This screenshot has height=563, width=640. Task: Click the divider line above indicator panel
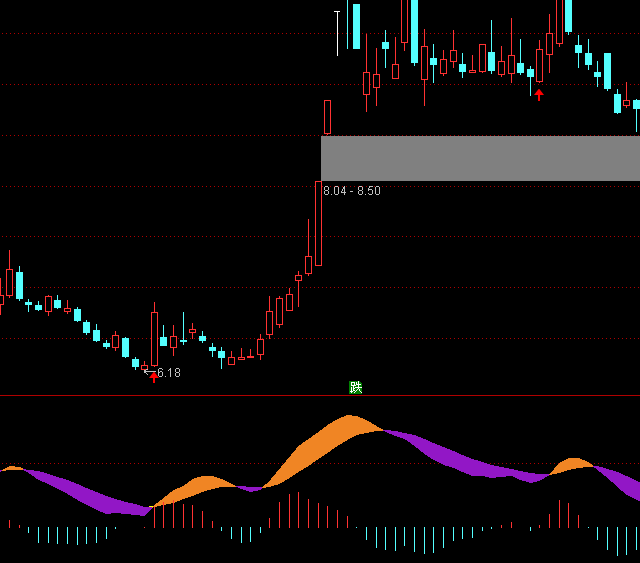[x=320, y=395]
